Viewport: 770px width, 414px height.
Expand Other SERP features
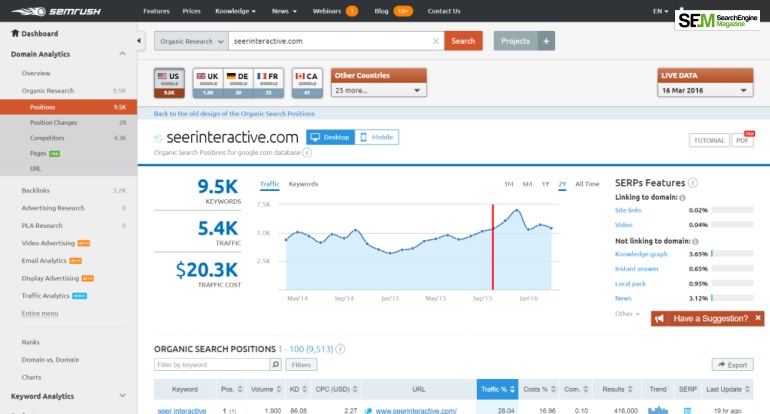(x=627, y=314)
